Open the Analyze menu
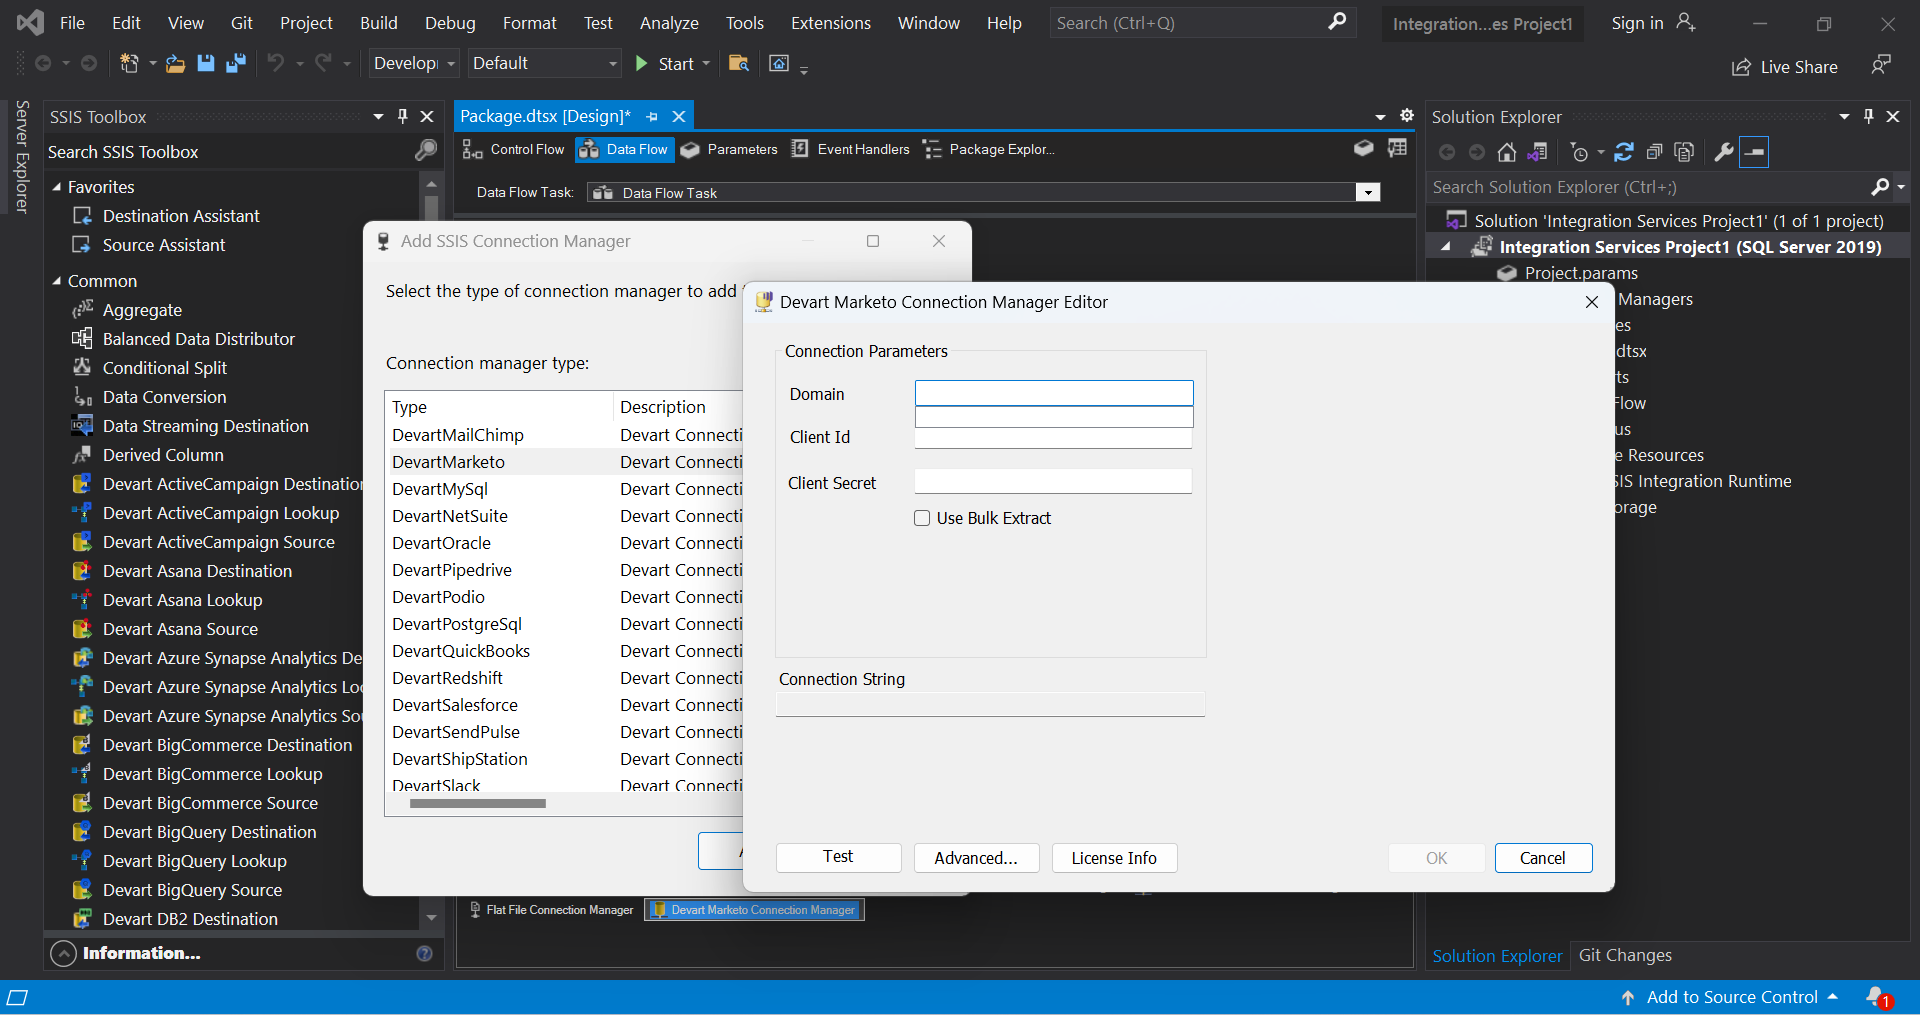This screenshot has height=1015, width=1920. point(669,22)
